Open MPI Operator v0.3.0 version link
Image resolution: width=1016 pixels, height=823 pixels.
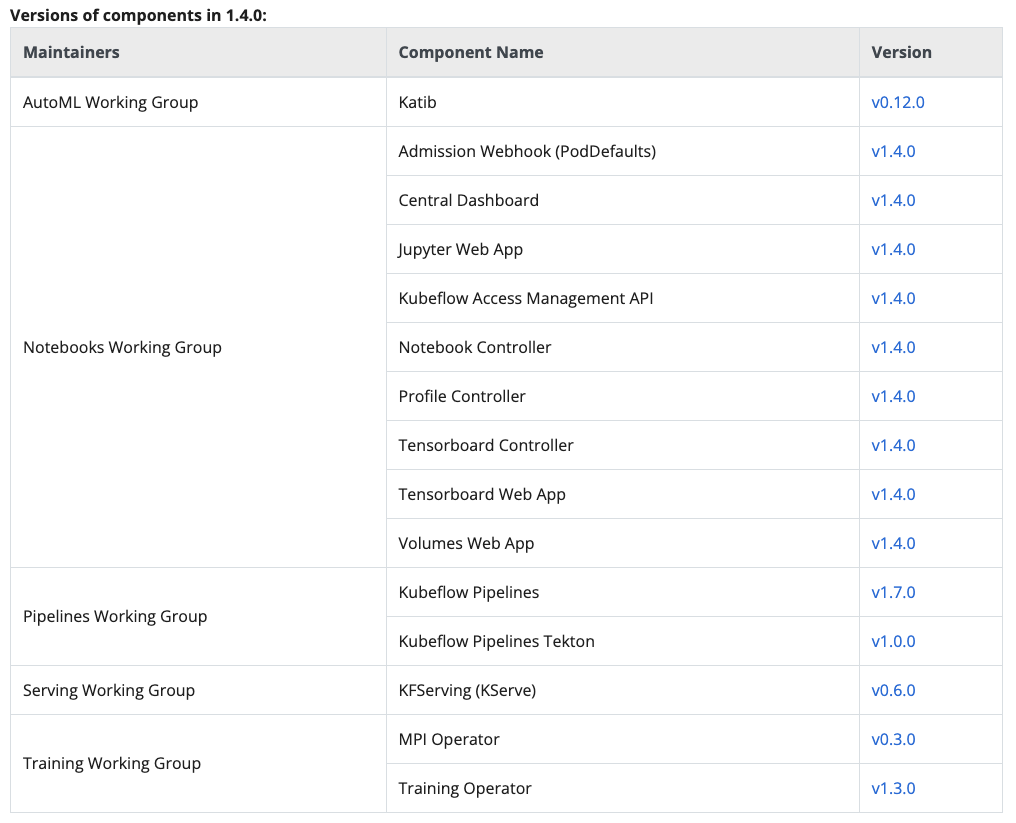(x=893, y=739)
